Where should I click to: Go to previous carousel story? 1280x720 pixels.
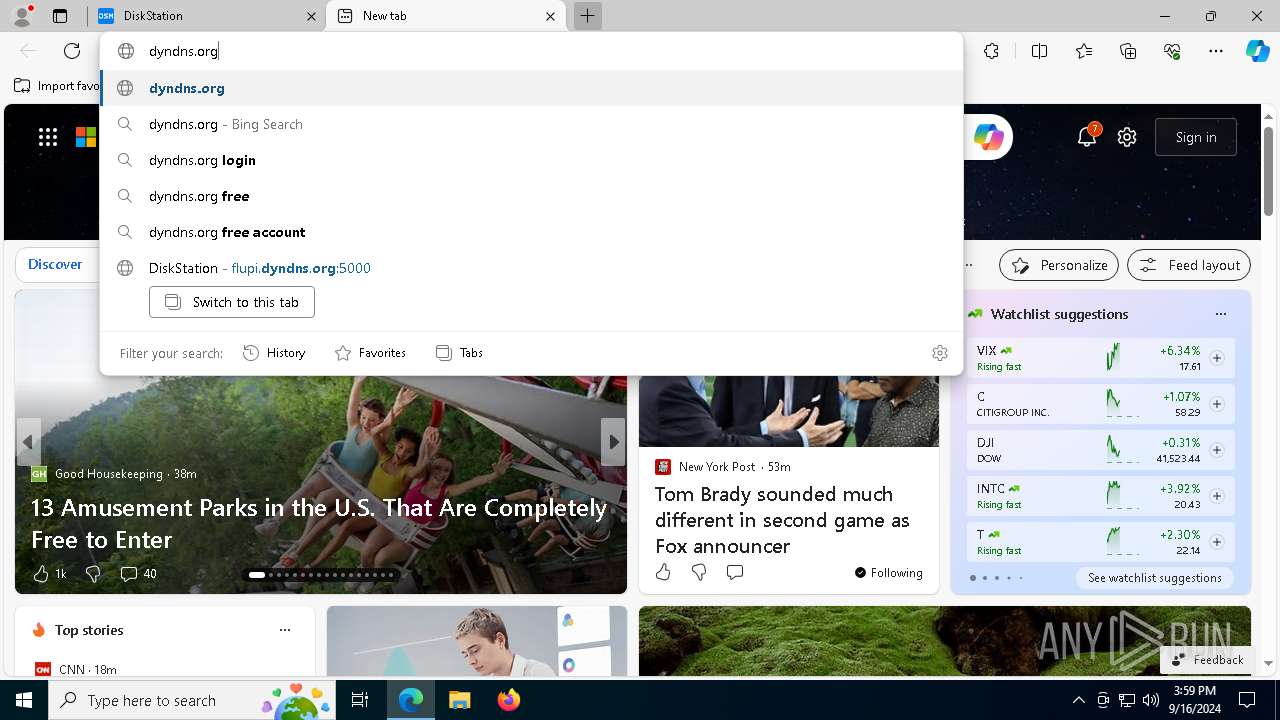click(x=28, y=442)
